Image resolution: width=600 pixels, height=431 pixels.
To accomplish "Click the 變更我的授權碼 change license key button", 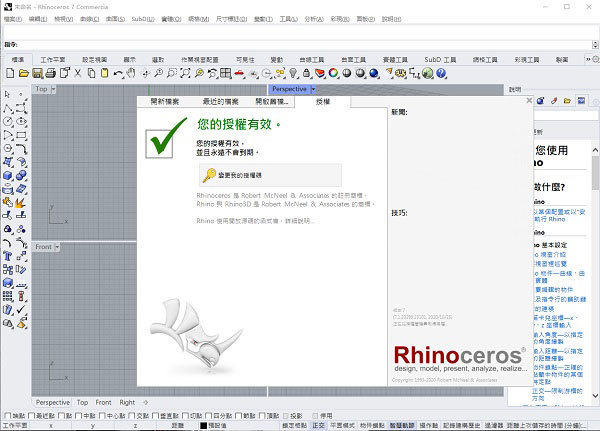I will (x=270, y=175).
